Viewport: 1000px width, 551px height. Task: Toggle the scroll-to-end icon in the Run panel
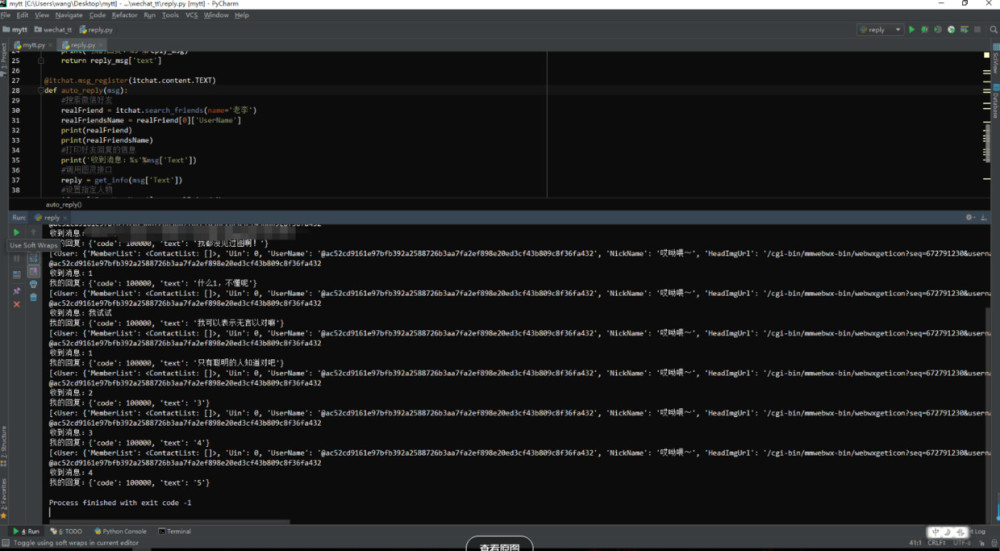33,272
